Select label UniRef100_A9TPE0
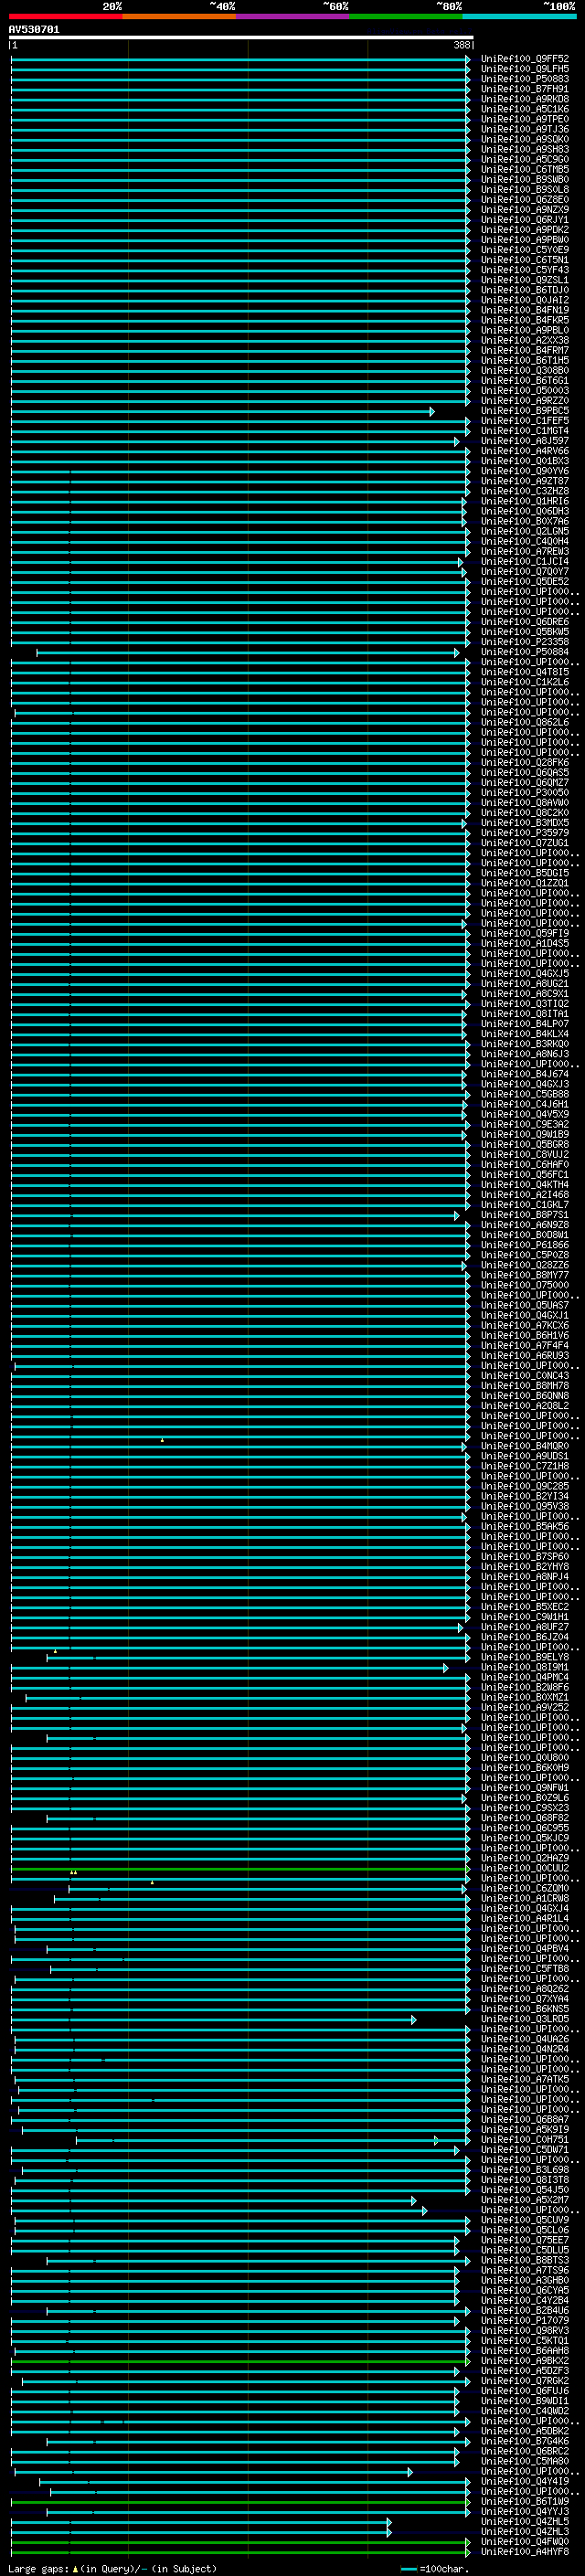Viewport: 585px width, 2576px height. click(525, 119)
